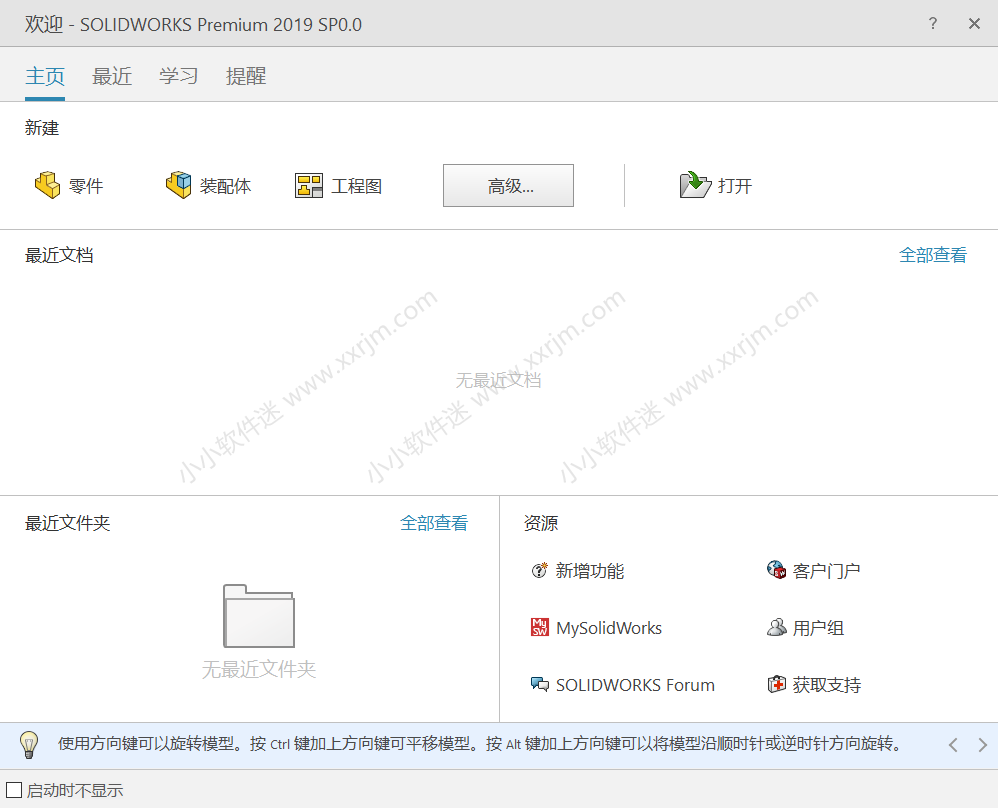This screenshot has width=998, height=808.
Task: Click the 无最近文件夹 placeholder text
Action: [x=259, y=669]
